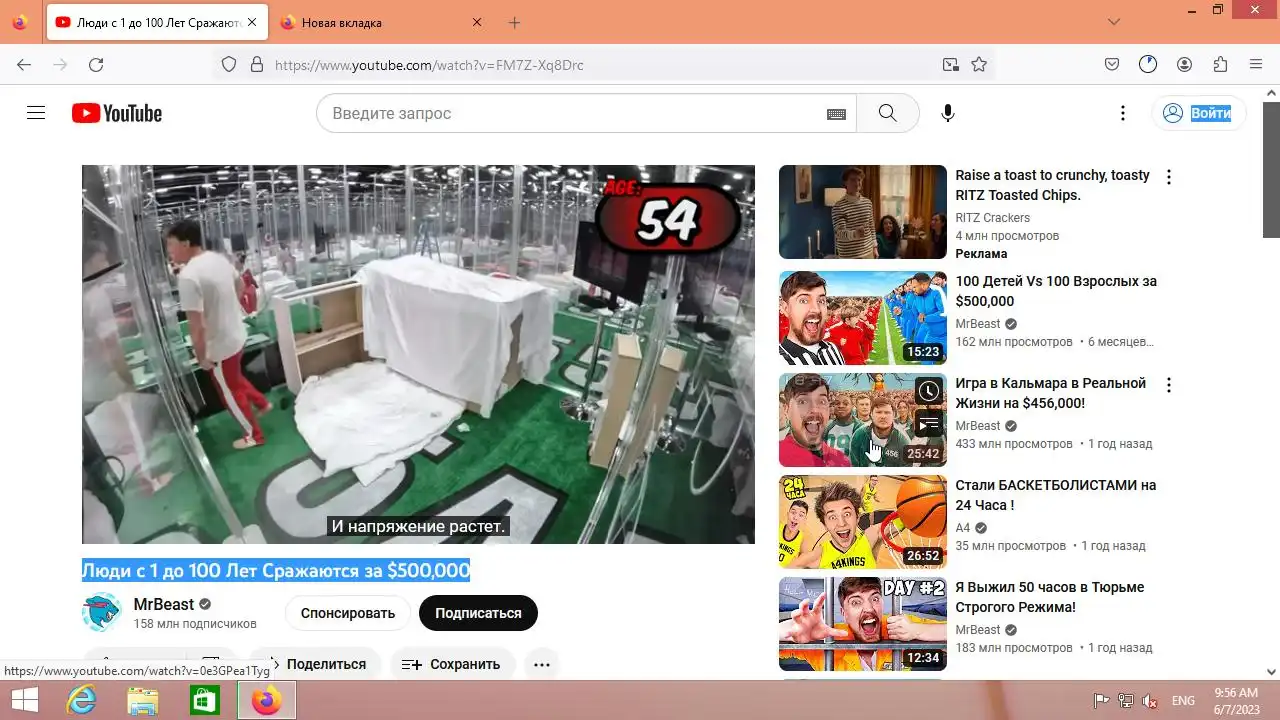Screen dimensions: 1280x720
Task: Open the 100 Детей Vs 100 Взрослых thumbnail
Action: [863, 318]
